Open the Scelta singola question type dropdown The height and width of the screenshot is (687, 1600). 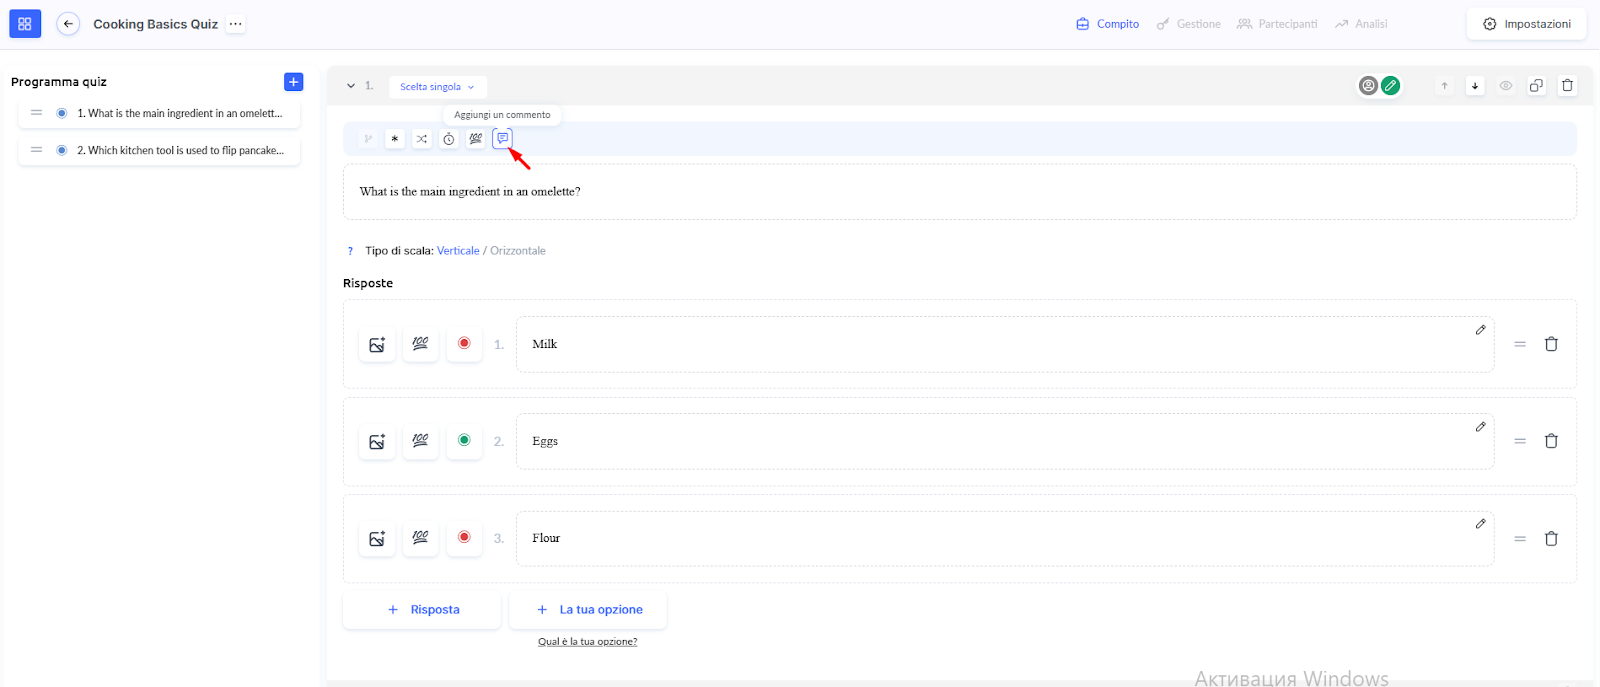437,87
